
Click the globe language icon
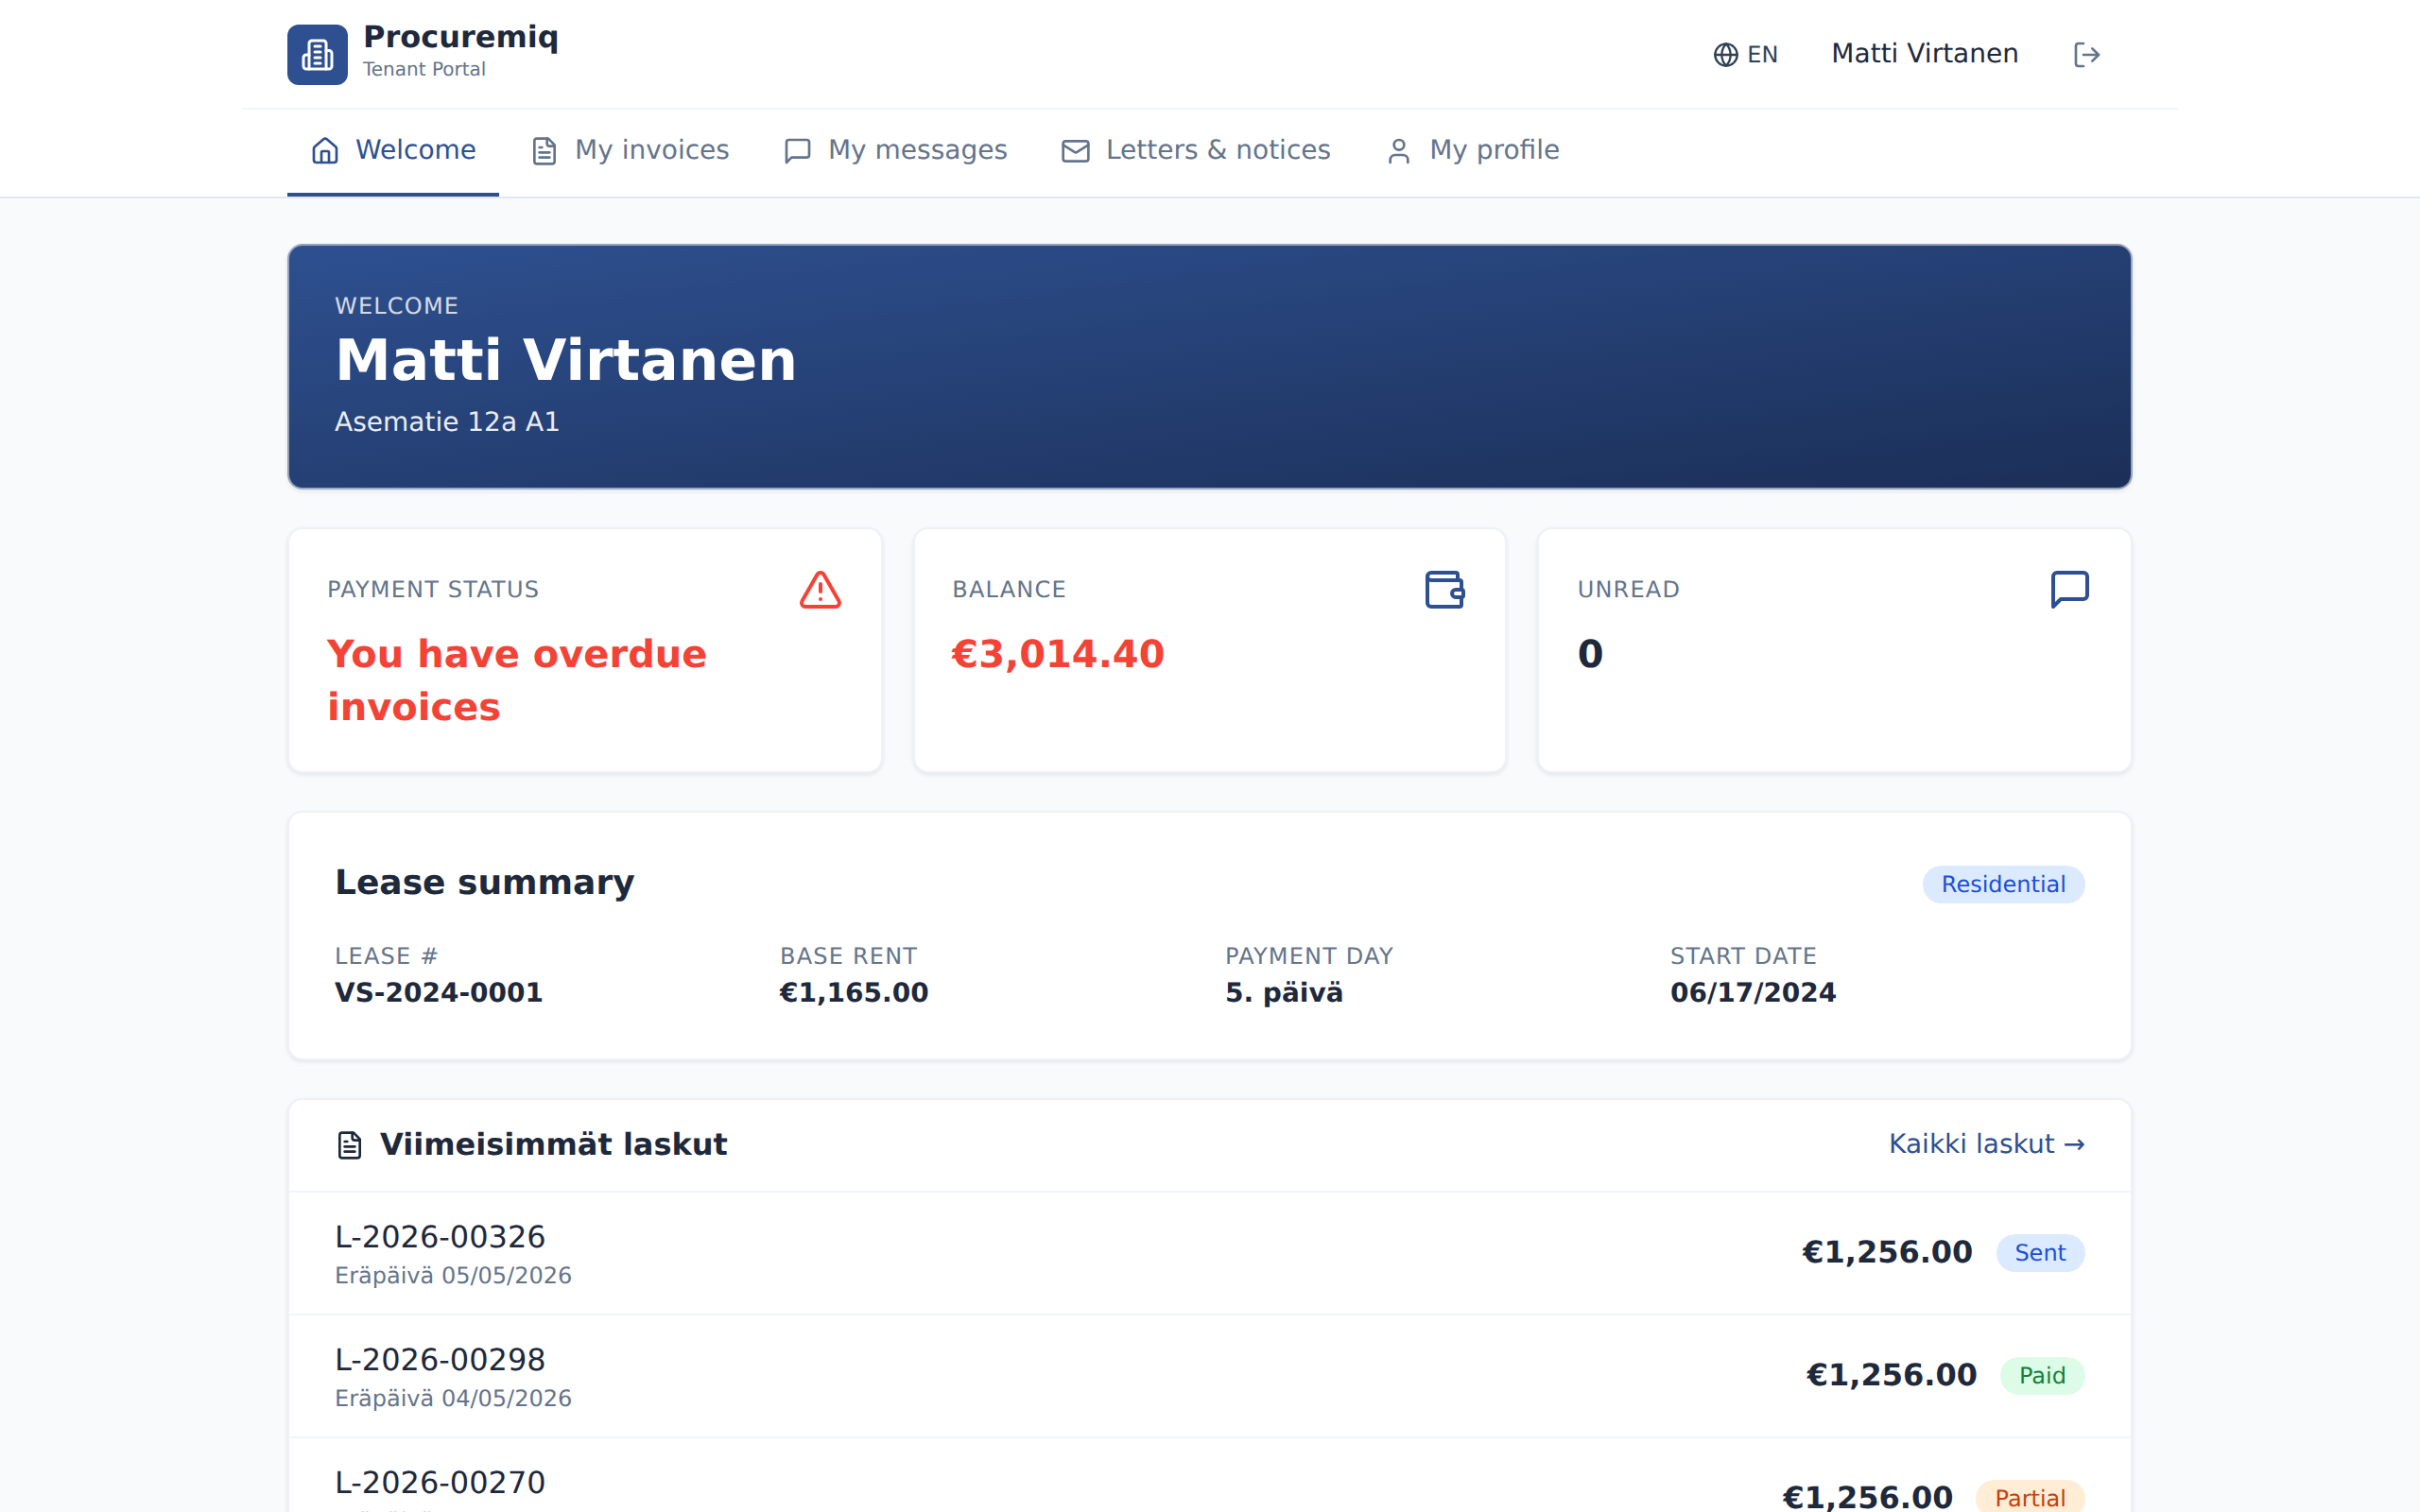(1725, 54)
